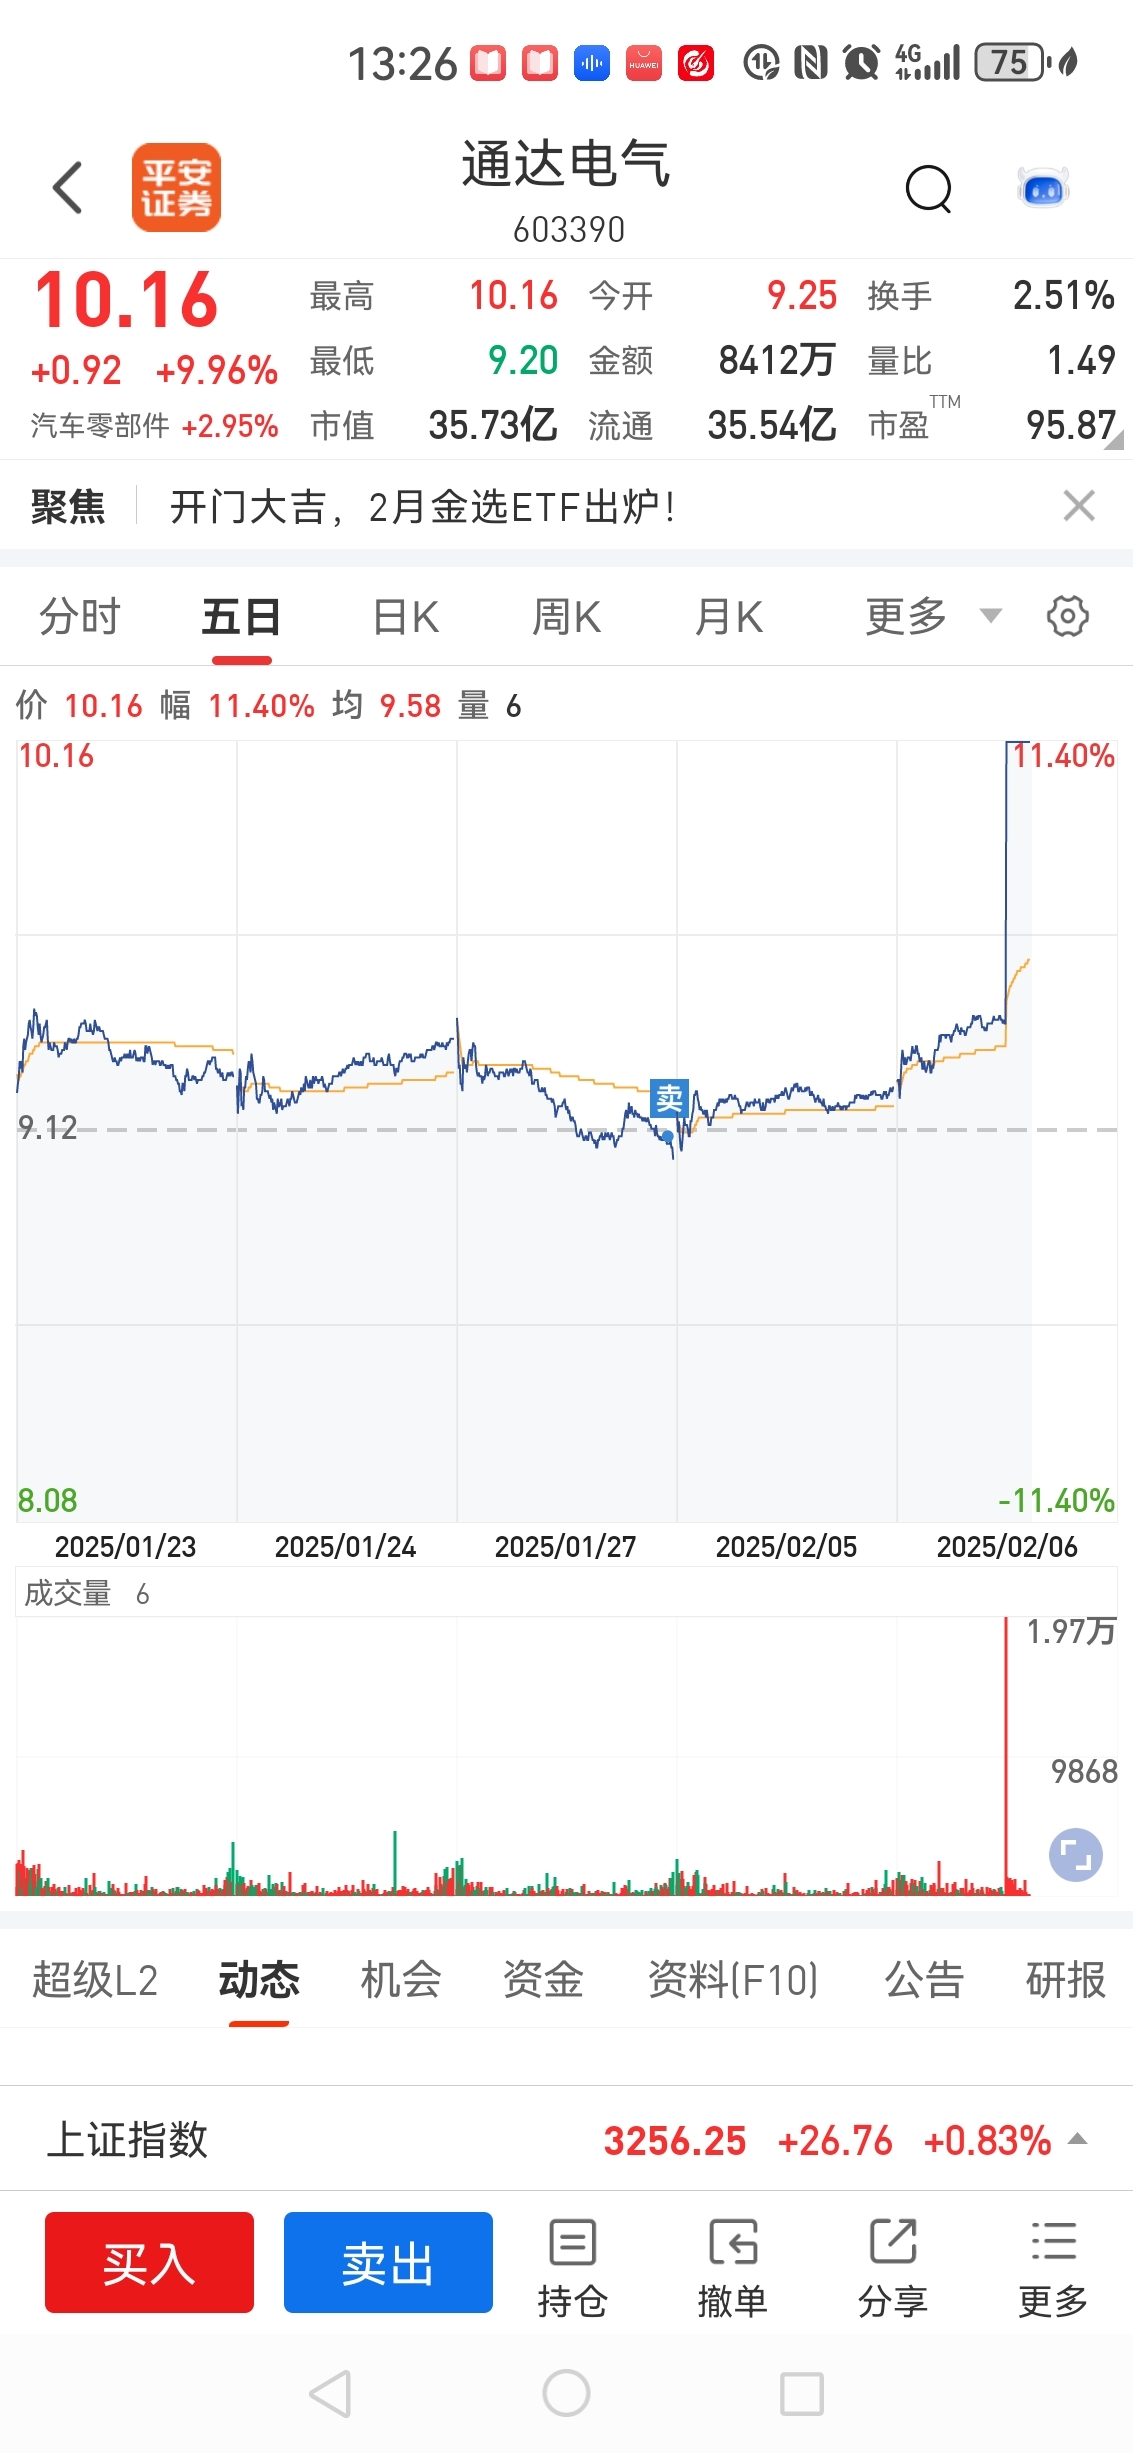Screen dimensions: 1133x2453
Task: Open the Ping An Securities logo
Action: click(176, 188)
